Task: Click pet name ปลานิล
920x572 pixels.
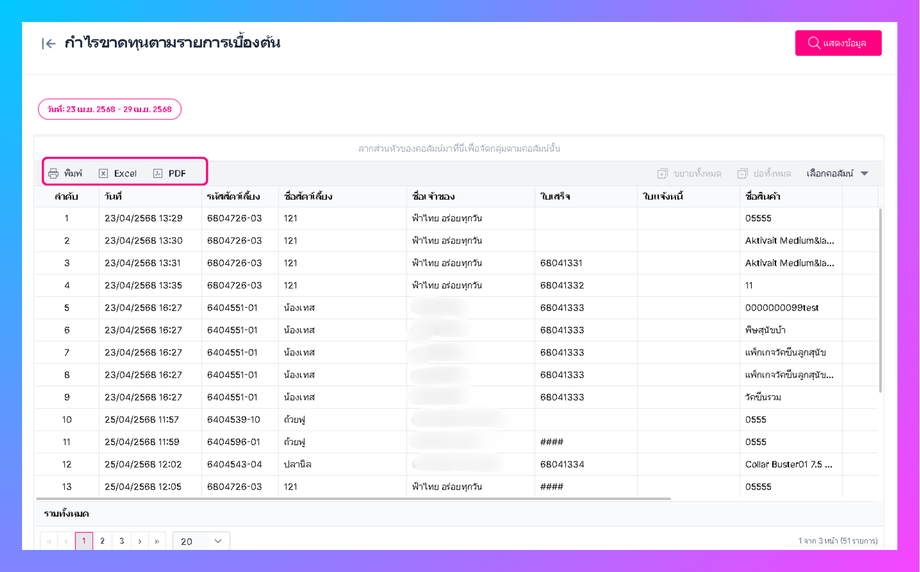Action: (297, 464)
